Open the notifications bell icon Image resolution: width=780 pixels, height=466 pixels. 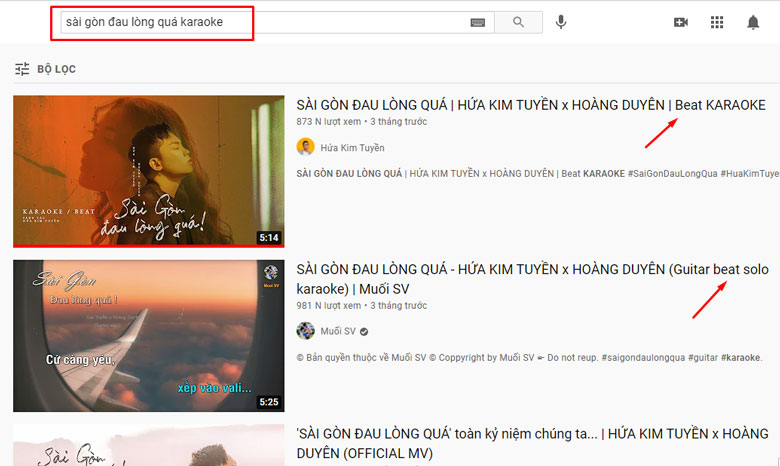tap(753, 22)
